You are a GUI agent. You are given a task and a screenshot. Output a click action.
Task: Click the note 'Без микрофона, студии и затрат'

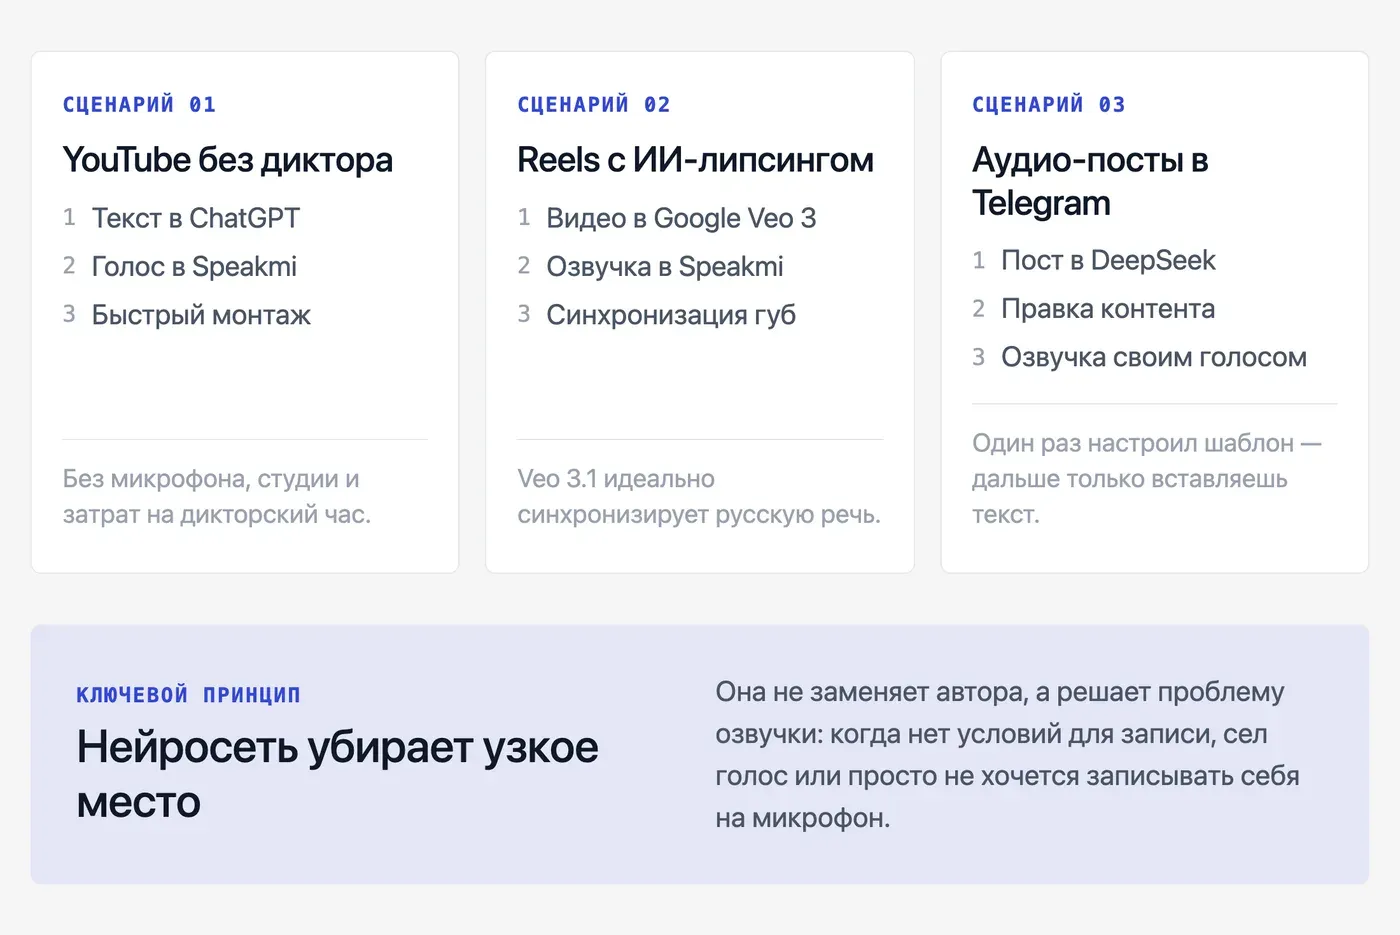point(217,497)
